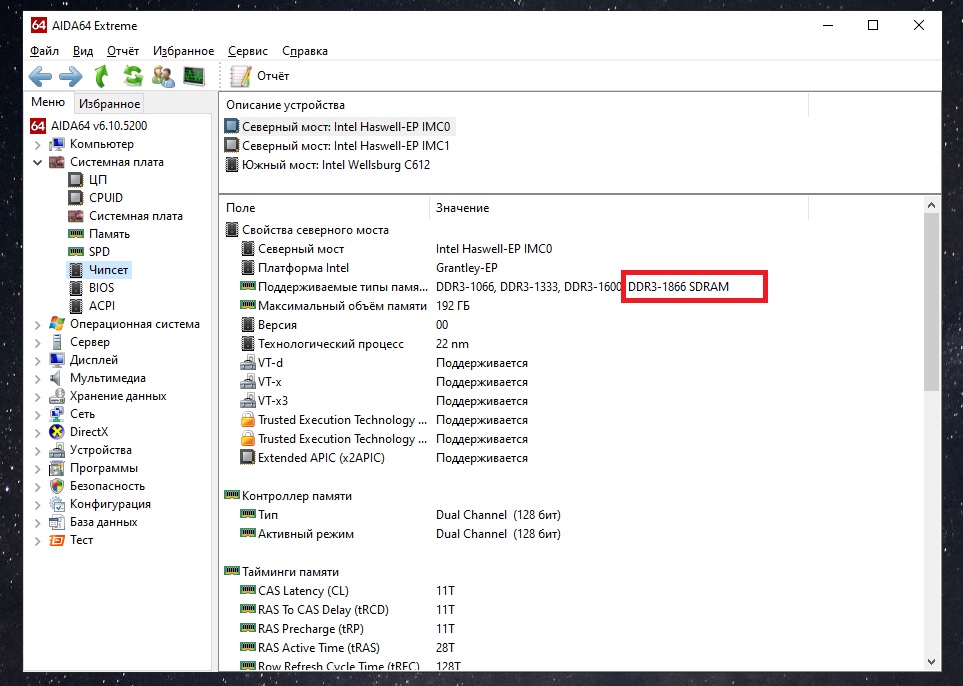
Task: Click the scrollbar up arrow
Action: point(931,205)
